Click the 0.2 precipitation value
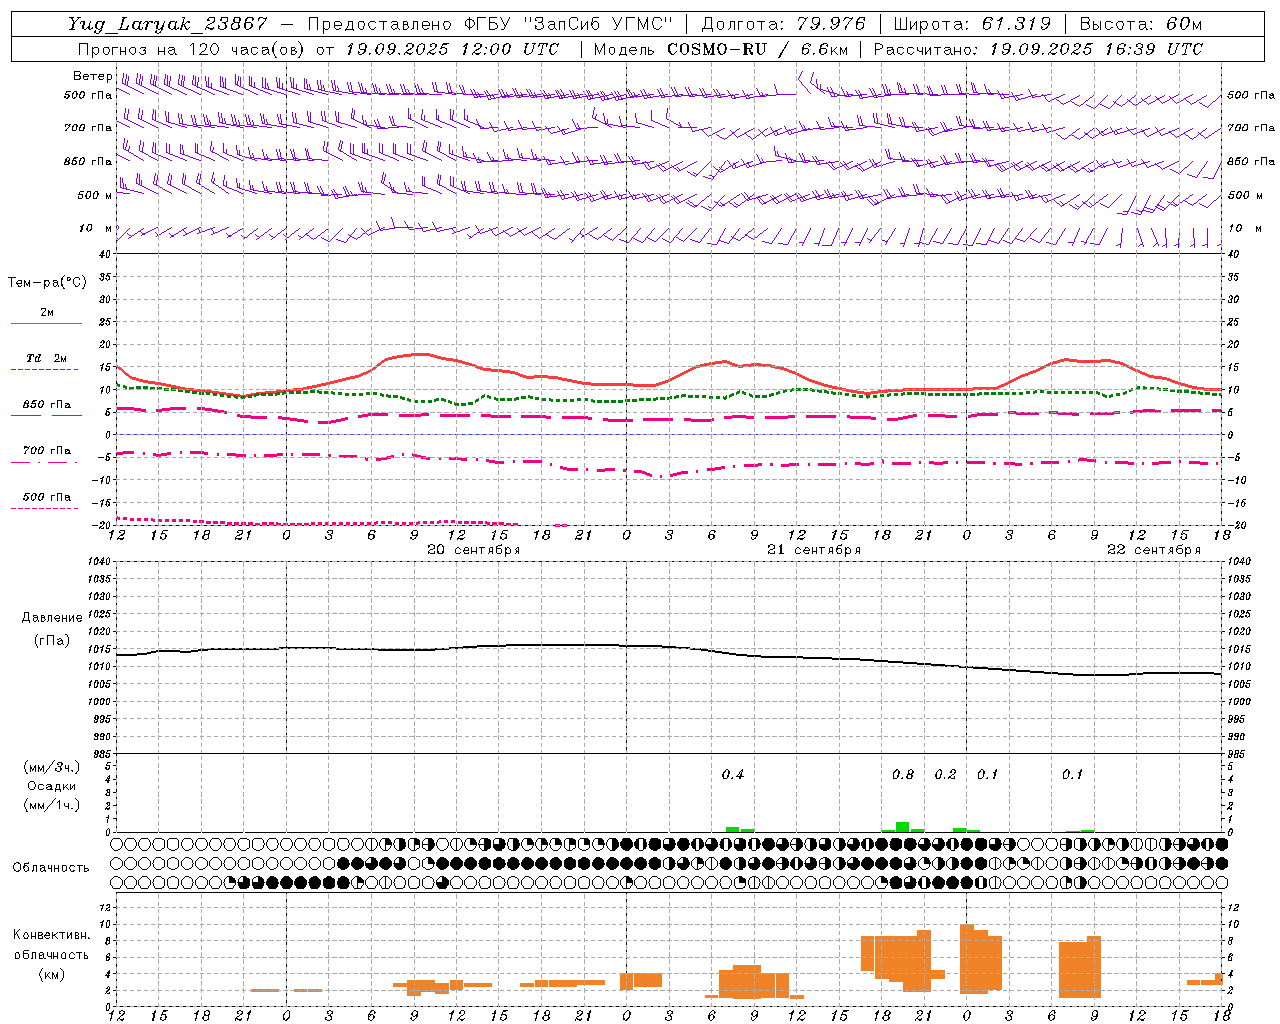Viewport: 1280px width, 1024px height. pos(945,774)
